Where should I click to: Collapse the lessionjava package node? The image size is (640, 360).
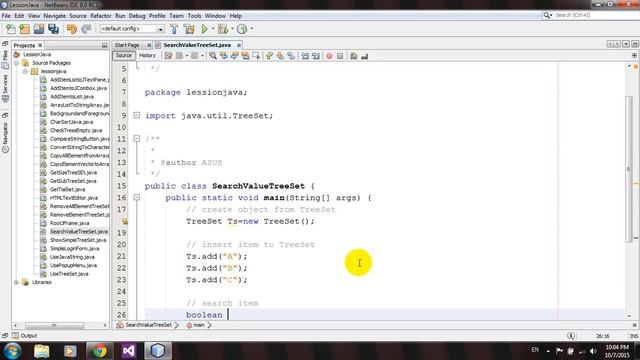click(x=25, y=71)
